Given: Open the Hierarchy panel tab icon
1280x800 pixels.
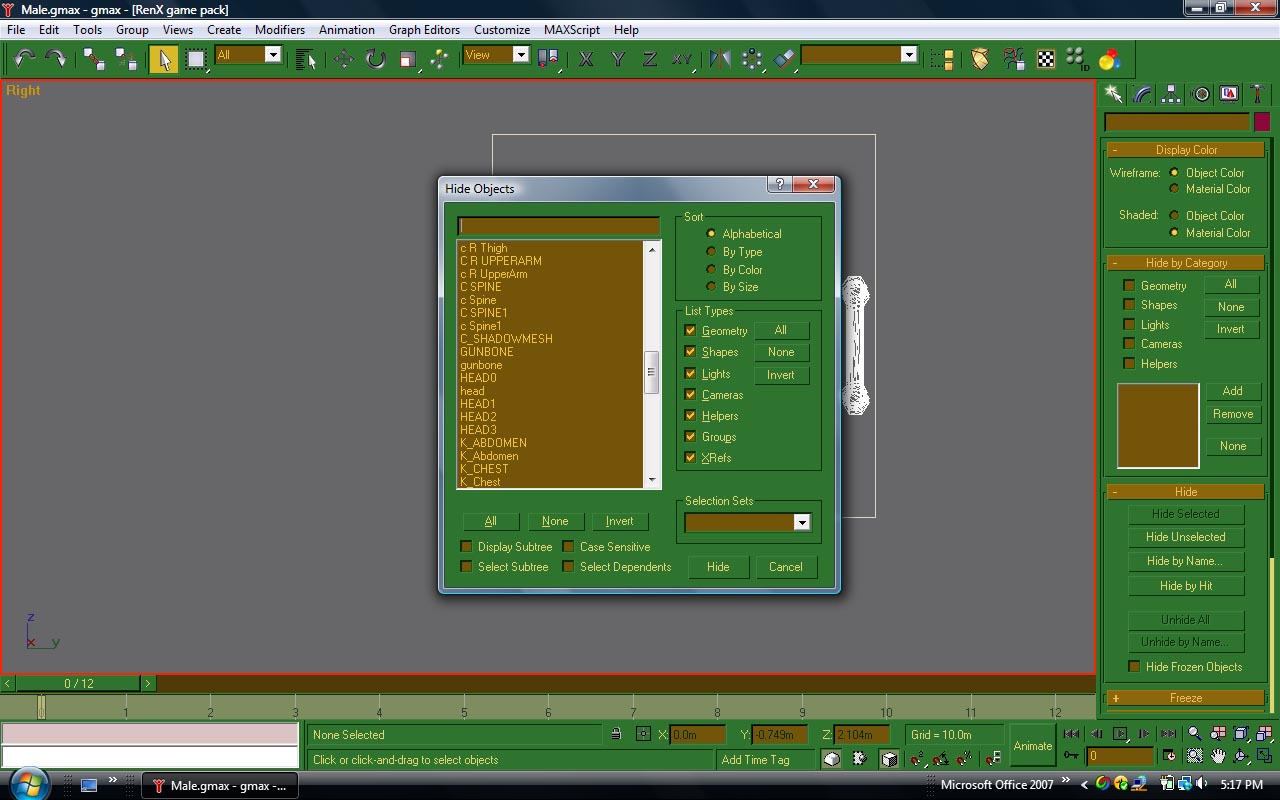Looking at the screenshot, I should [1171, 94].
